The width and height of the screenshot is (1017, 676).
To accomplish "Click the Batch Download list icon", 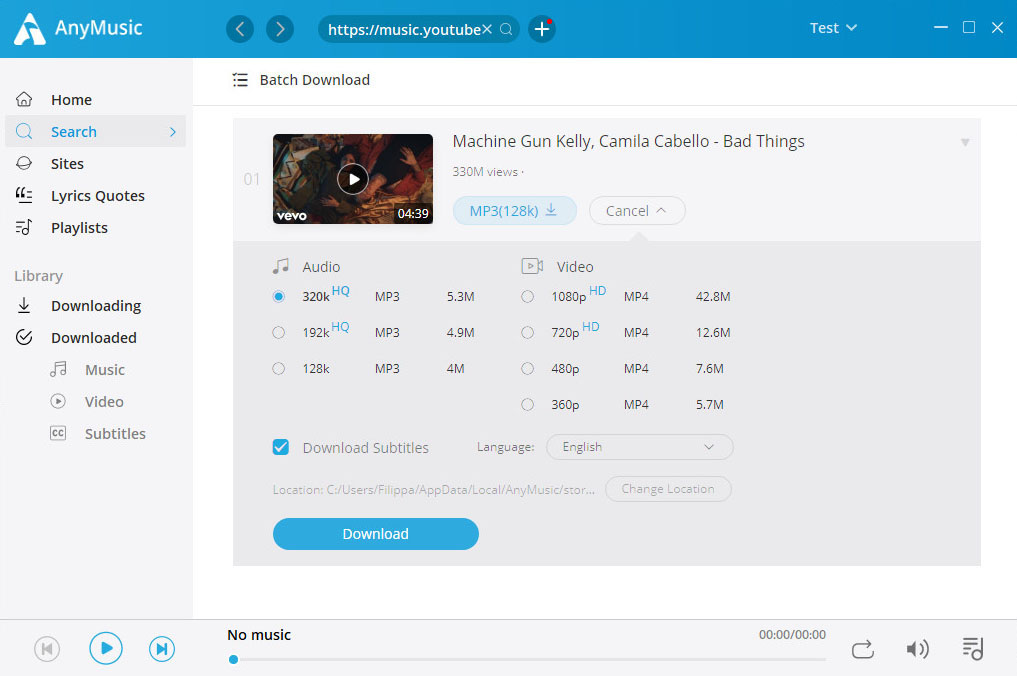I will click(240, 80).
